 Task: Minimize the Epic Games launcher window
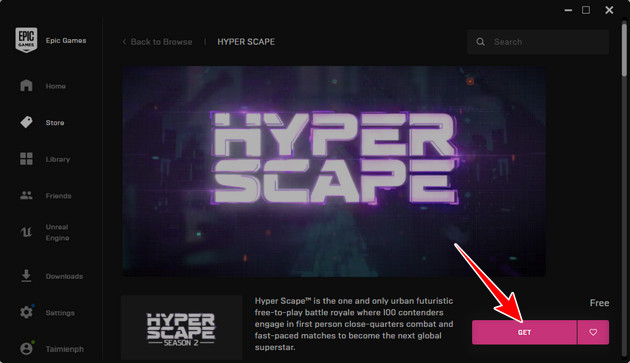(x=568, y=10)
